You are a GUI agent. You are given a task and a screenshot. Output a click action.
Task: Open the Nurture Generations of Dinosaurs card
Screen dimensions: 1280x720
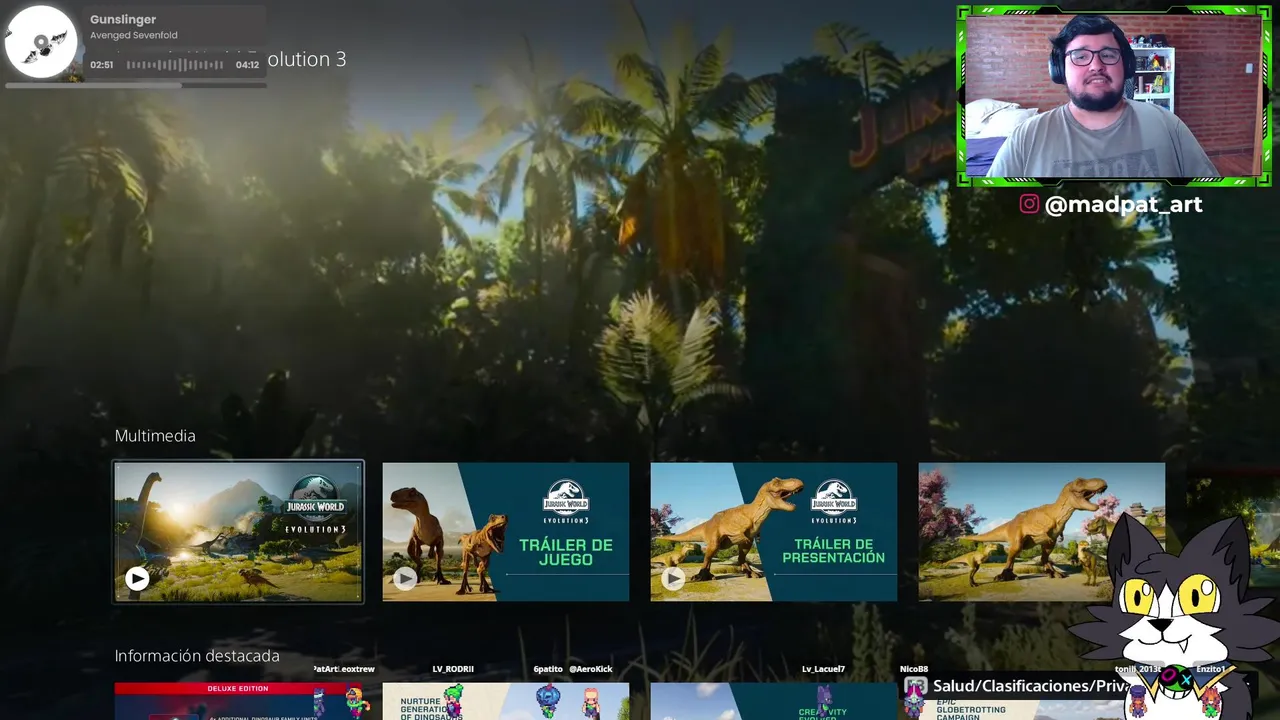coord(506,701)
